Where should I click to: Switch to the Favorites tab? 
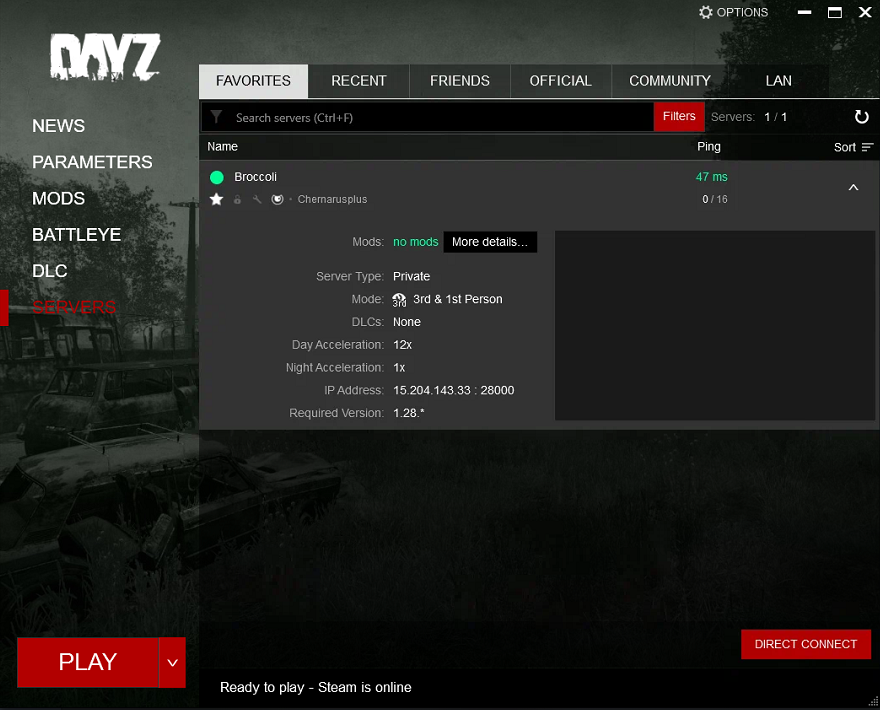pyautogui.click(x=253, y=81)
